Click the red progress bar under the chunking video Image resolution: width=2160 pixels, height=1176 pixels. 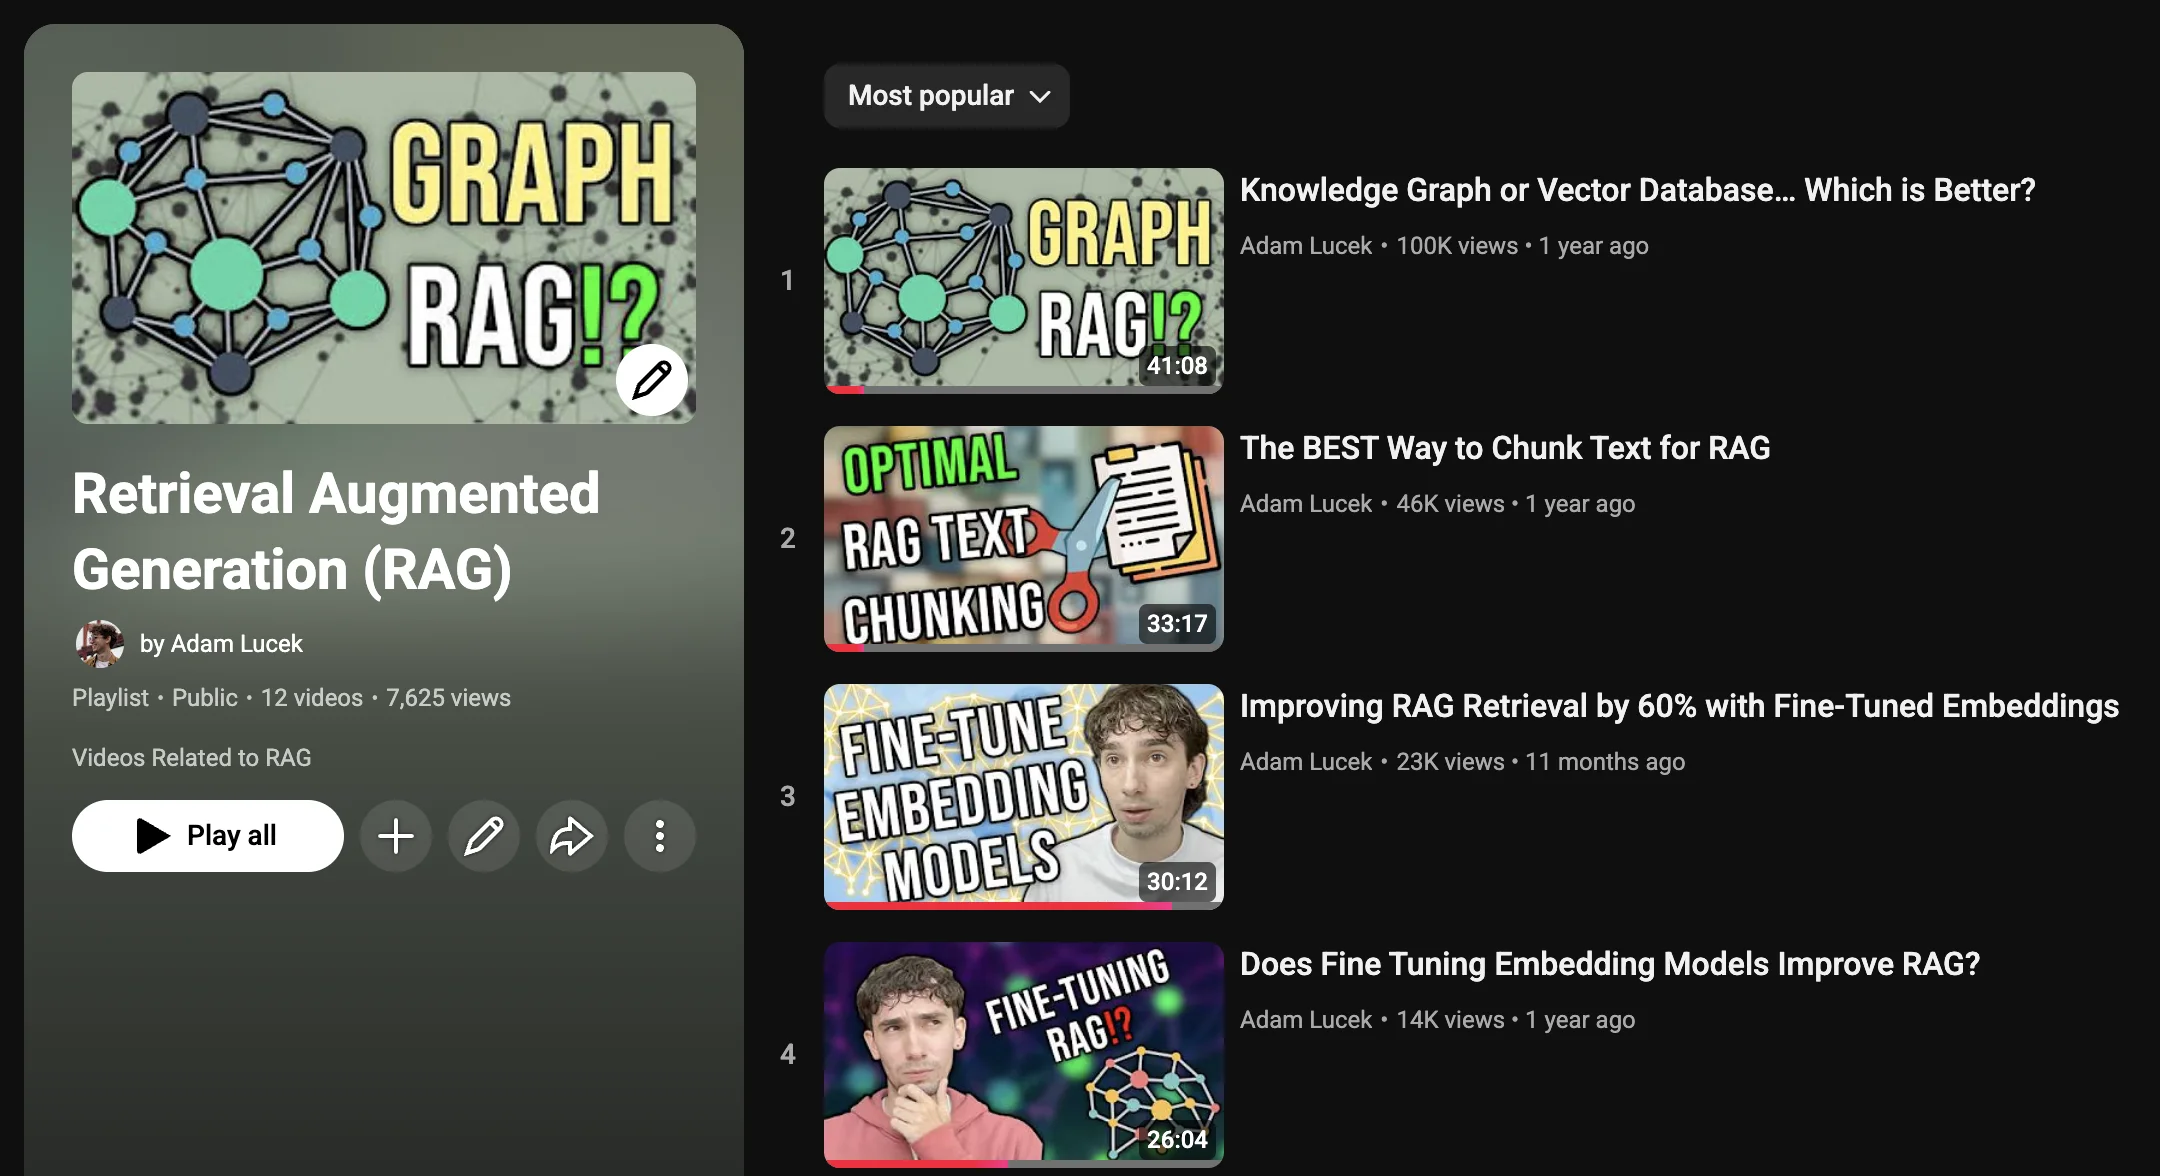click(x=843, y=647)
